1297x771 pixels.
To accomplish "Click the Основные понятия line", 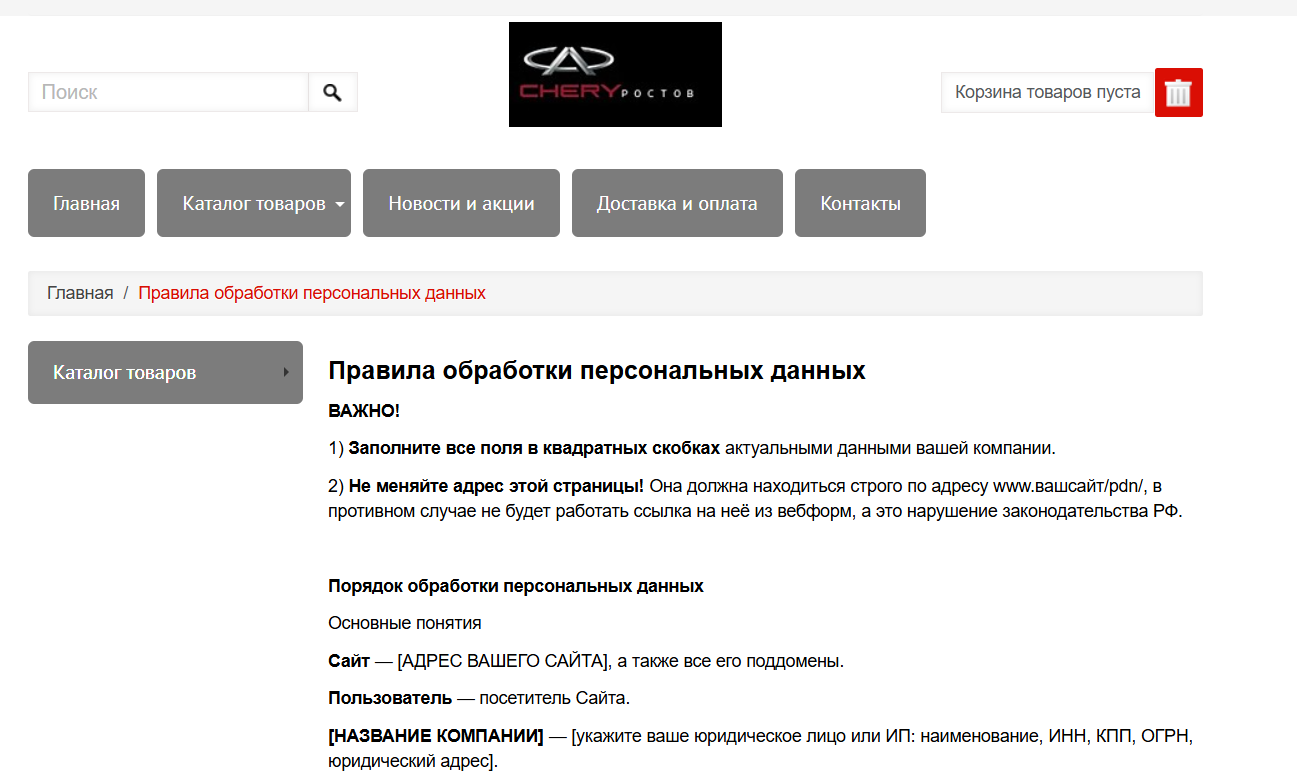I will click(x=405, y=623).
